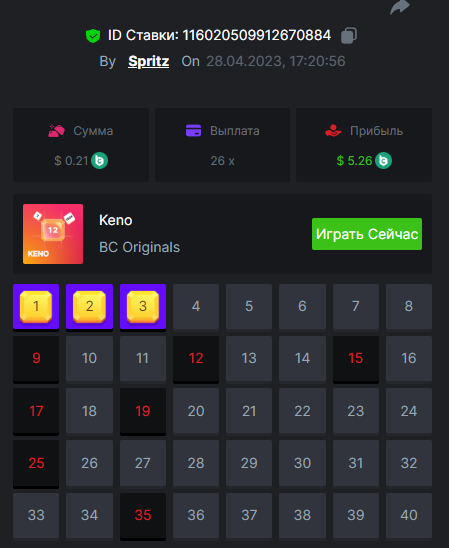The width and height of the screenshot is (449, 548).
Task: Click the purple card icon beside Выплата
Action: (x=194, y=131)
